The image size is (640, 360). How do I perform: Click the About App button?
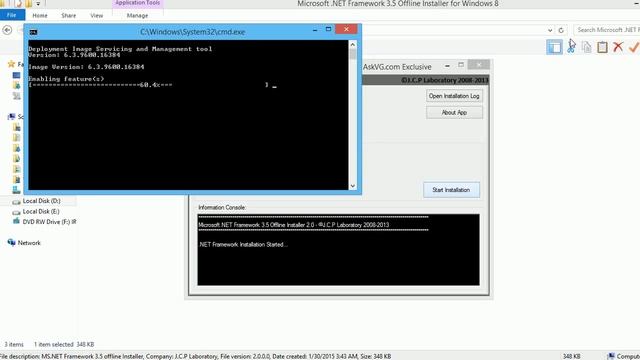tap(454, 112)
